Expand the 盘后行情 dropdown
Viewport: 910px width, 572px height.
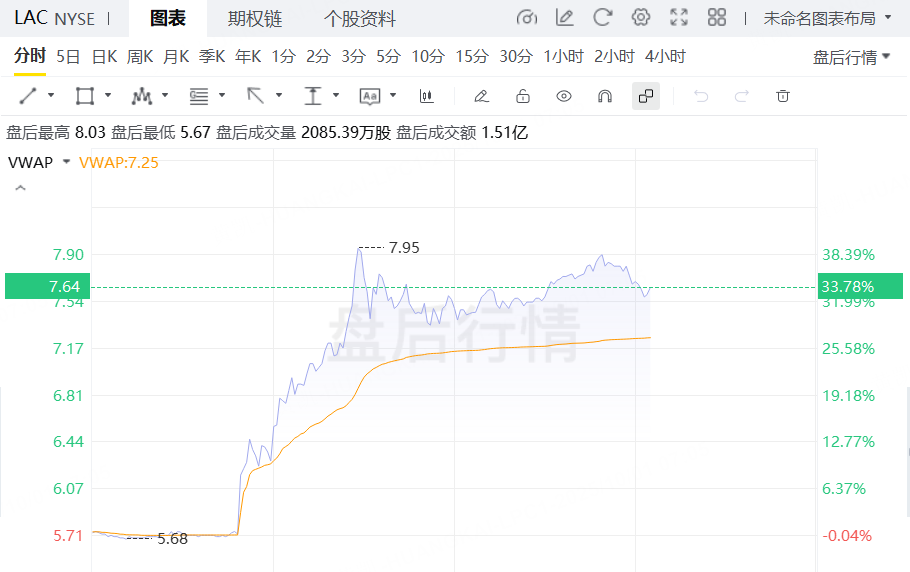852,57
